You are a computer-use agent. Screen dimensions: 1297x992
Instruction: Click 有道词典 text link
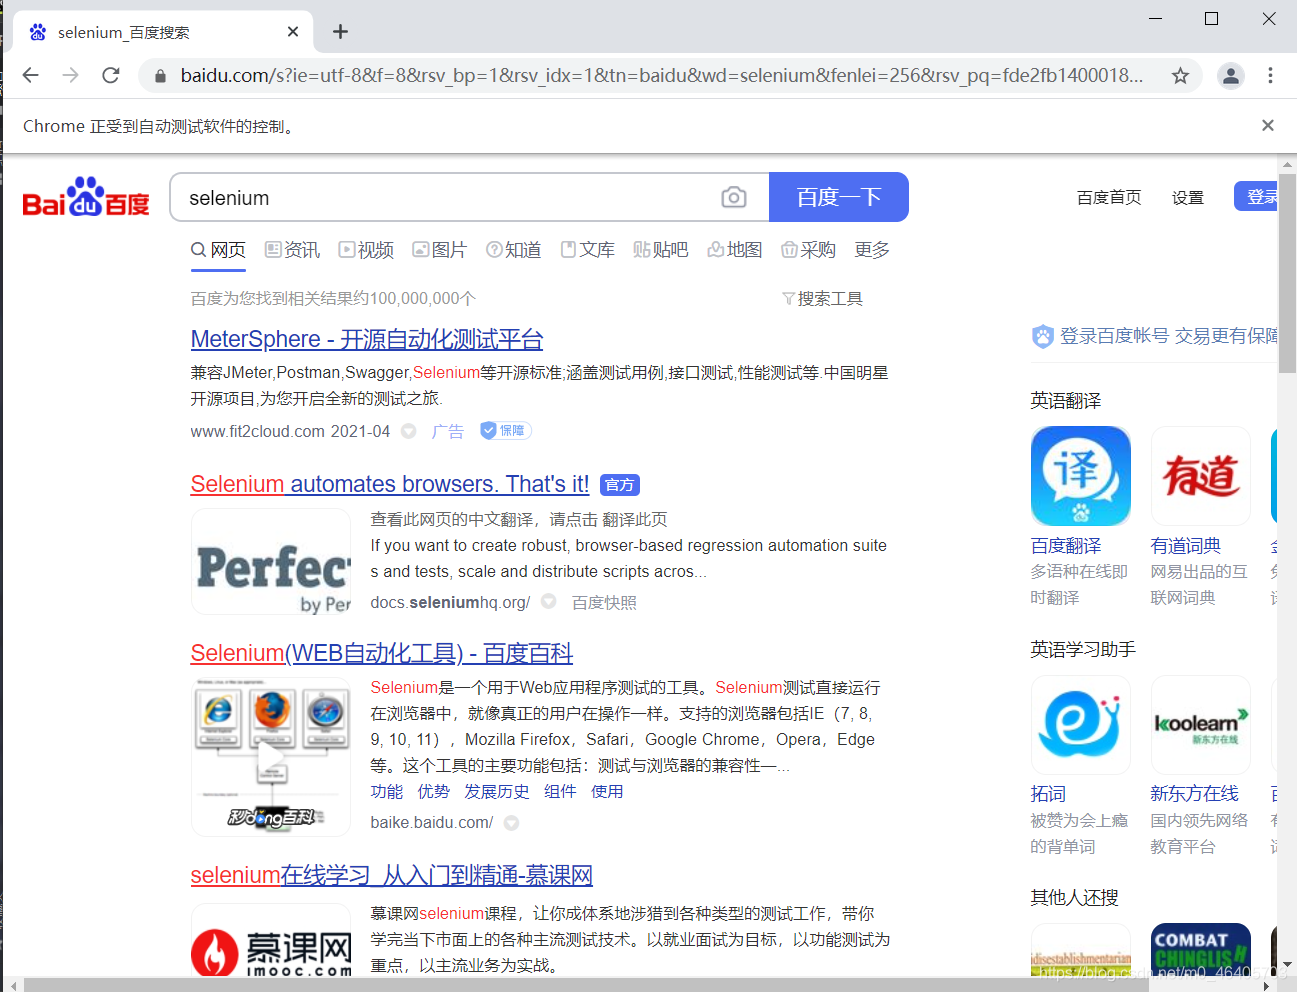(x=1186, y=546)
